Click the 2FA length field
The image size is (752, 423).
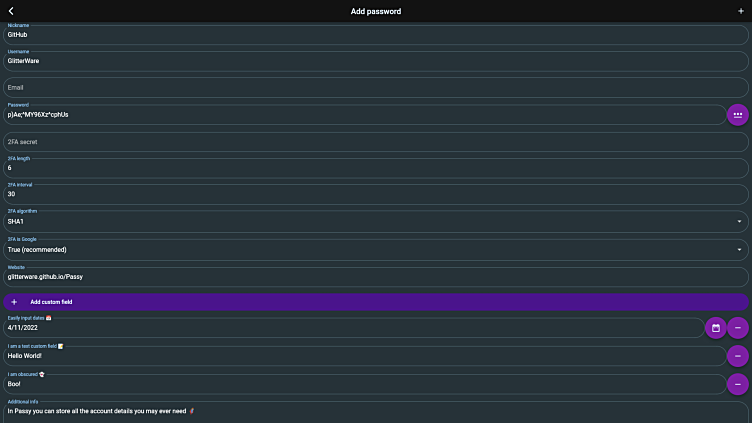(x=375, y=168)
